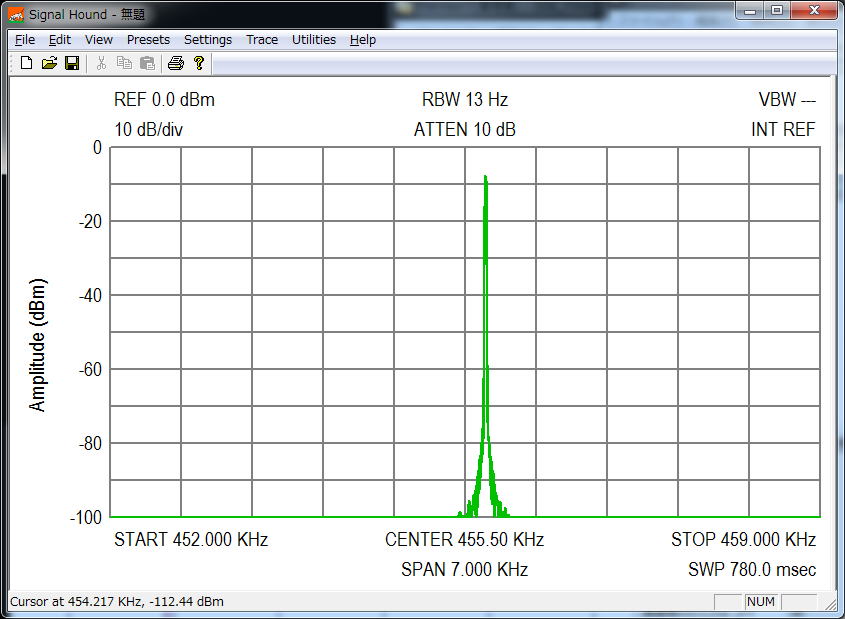Open the View menu
This screenshot has height=619, width=845.
click(x=99, y=40)
